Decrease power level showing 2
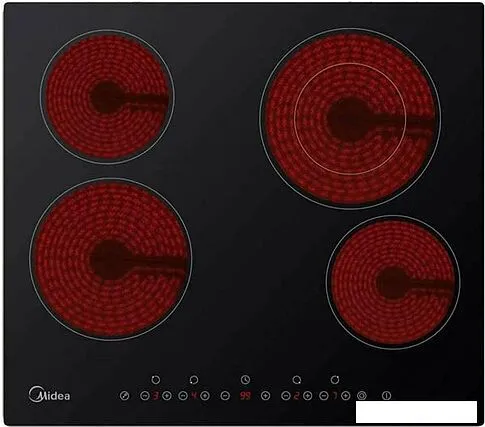This screenshot has width=485, height=427. (285, 396)
